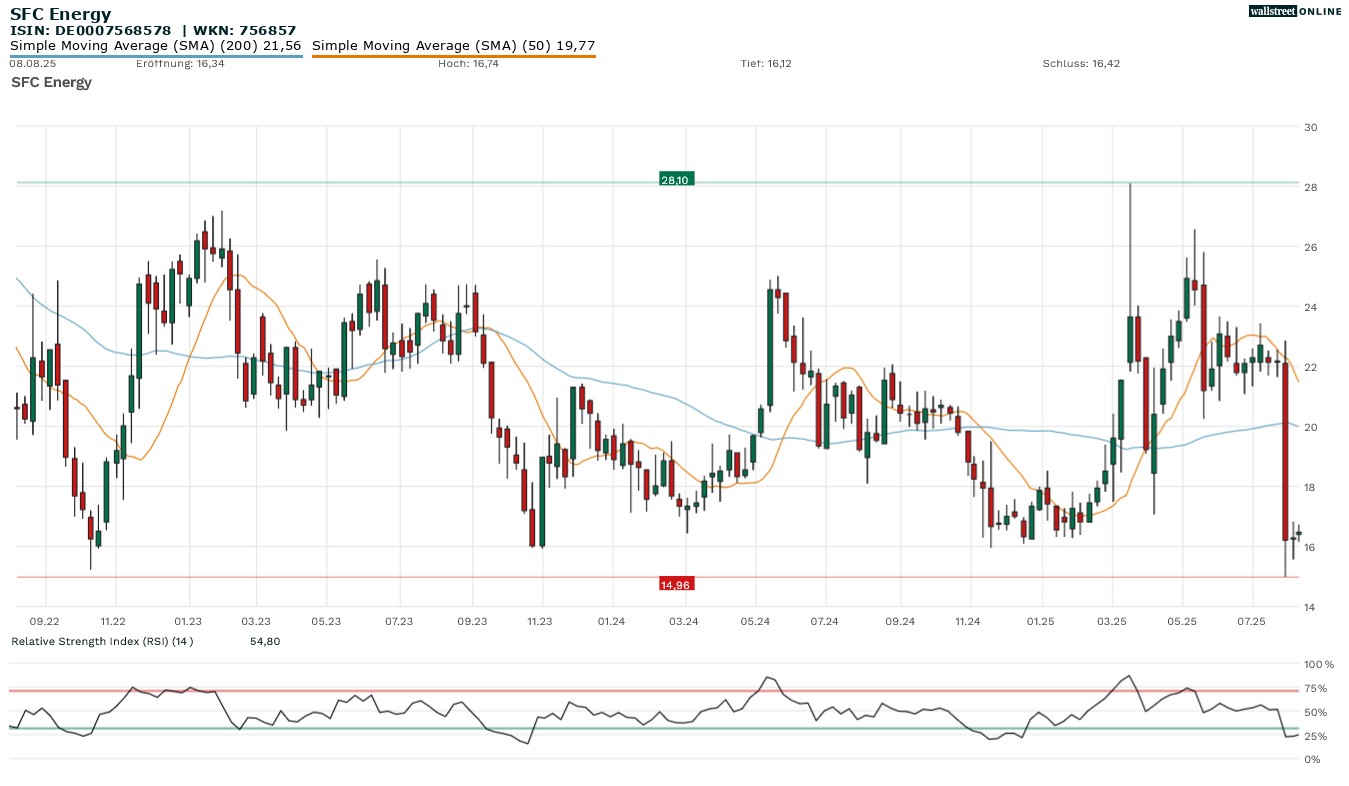Click the wallstreet ONLINE logo
The width and height of the screenshot is (1349, 786).
(1295, 11)
